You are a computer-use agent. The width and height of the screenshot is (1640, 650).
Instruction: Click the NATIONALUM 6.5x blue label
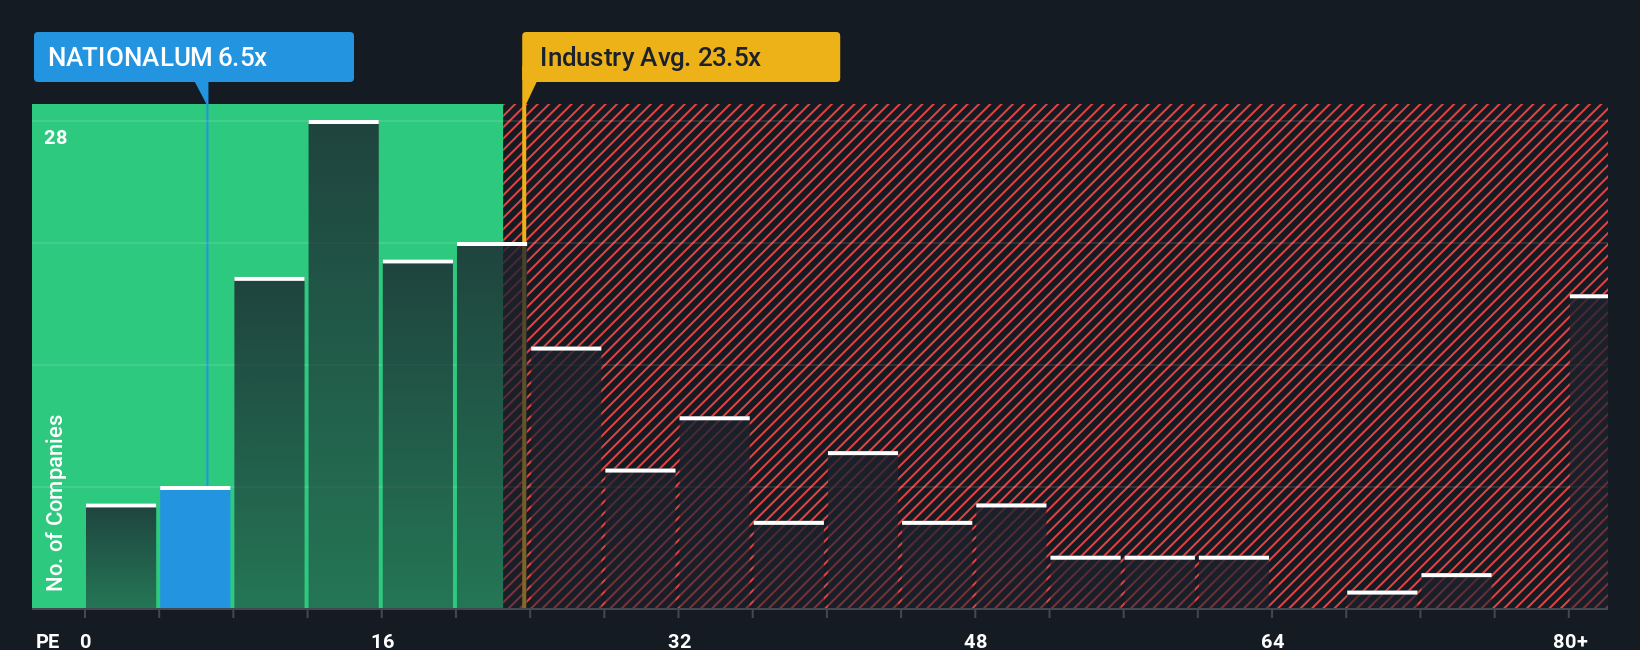(x=193, y=57)
